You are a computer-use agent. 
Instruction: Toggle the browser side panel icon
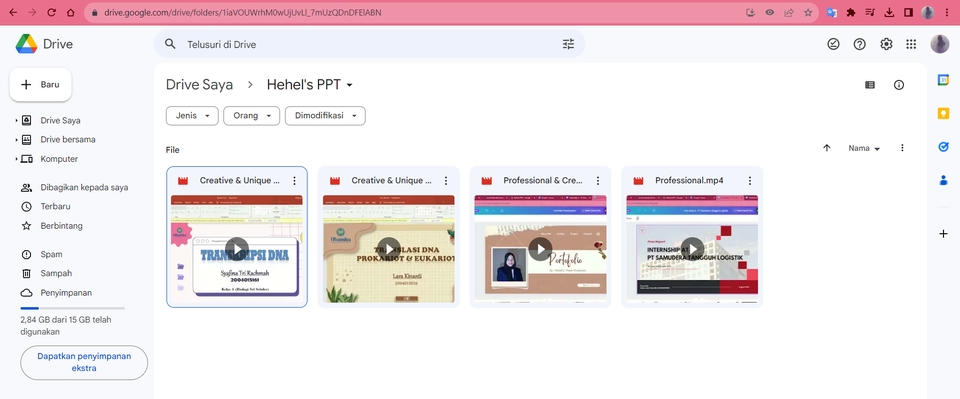pos(909,12)
